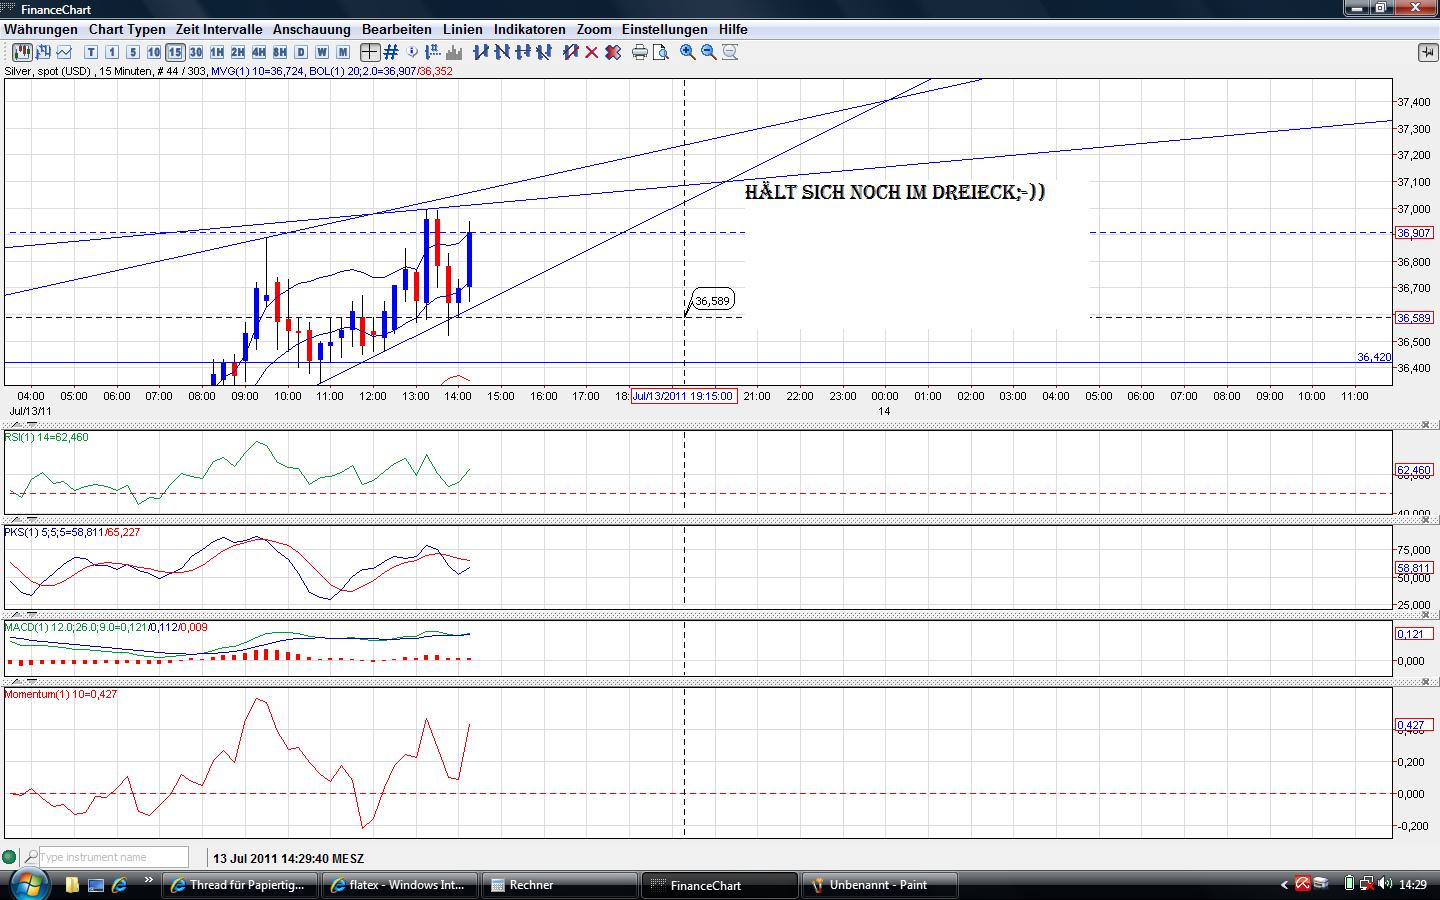Open the volume control tray icon
The image size is (1440, 900).
1385,884
